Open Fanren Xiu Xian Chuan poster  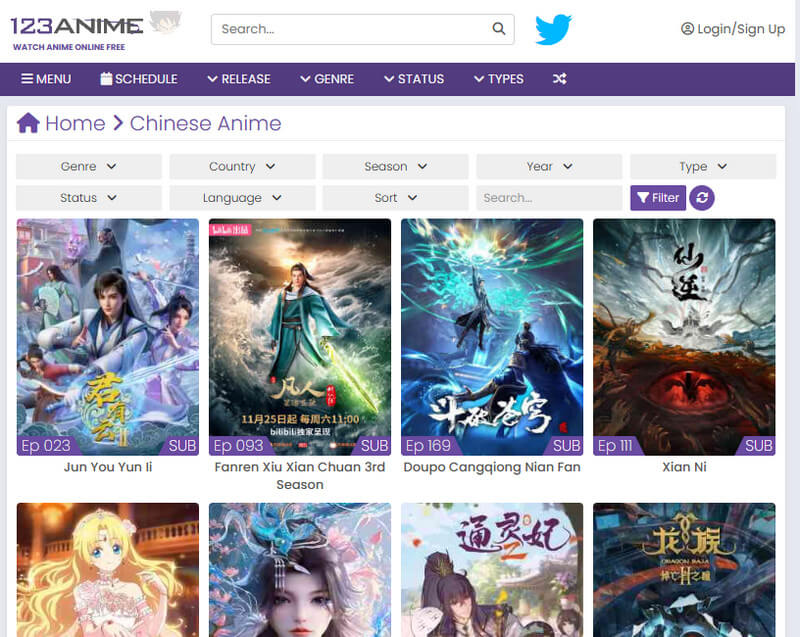pyautogui.click(x=300, y=337)
